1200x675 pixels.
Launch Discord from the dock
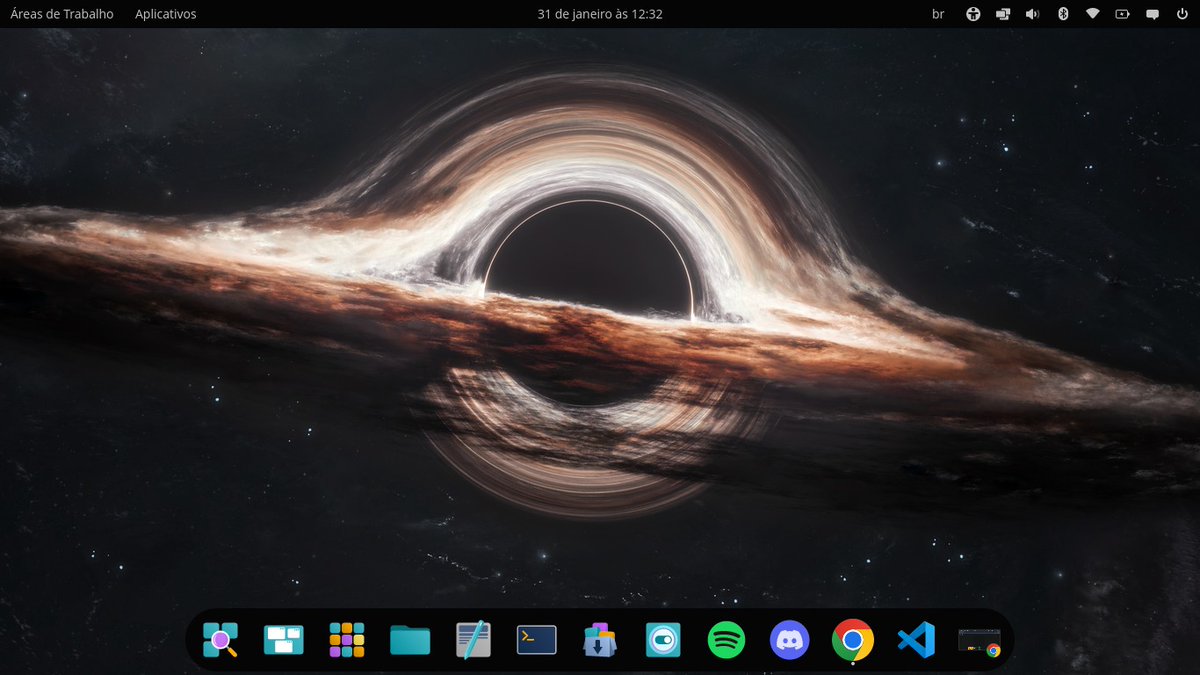coord(790,639)
